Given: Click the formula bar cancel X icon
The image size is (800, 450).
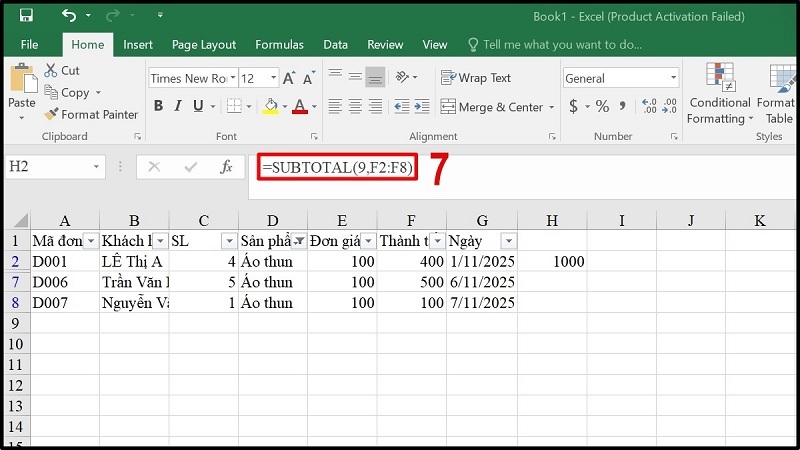Looking at the screenshot, I should click(x=154, y=167).
